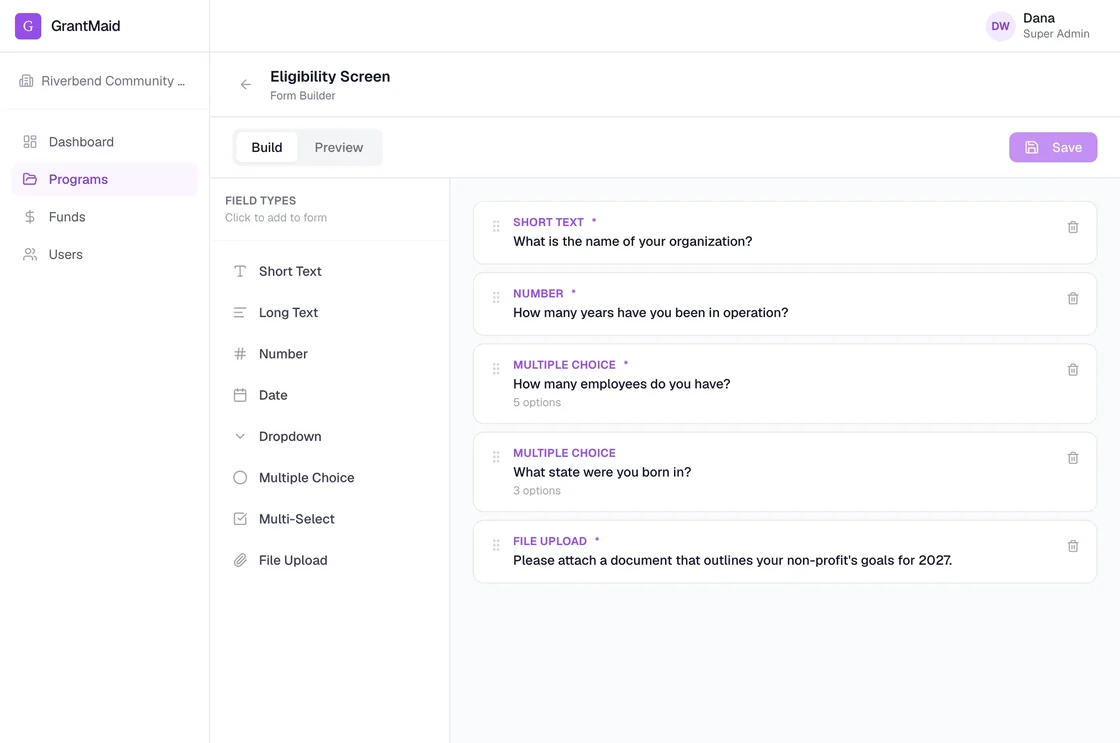
Task: Click the '3 options' text
Action: [x=537, y=491]
